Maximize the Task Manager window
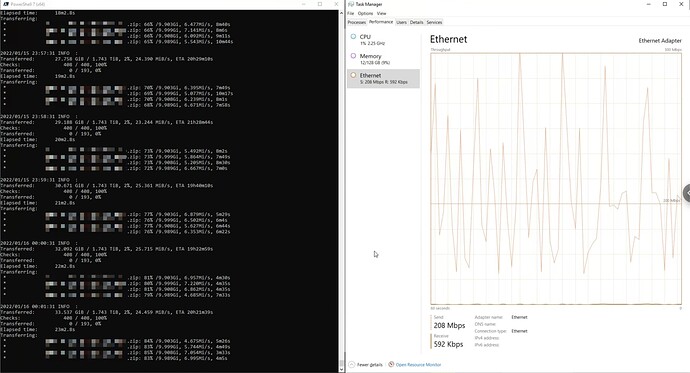 pyautogui.click(x=665, y=4)
